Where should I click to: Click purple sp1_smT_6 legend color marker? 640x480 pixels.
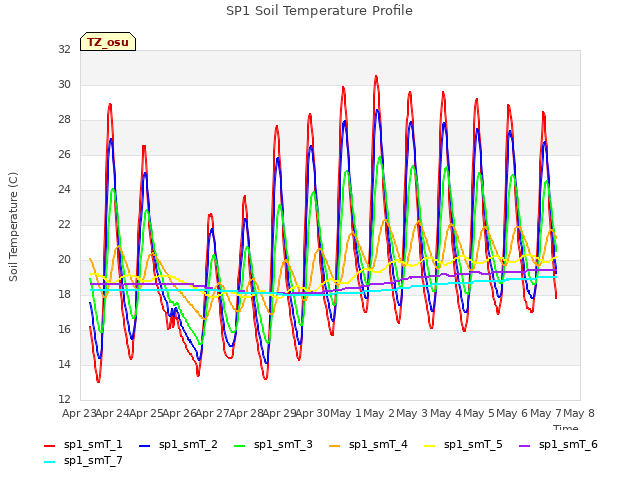[x=524, y=446]
